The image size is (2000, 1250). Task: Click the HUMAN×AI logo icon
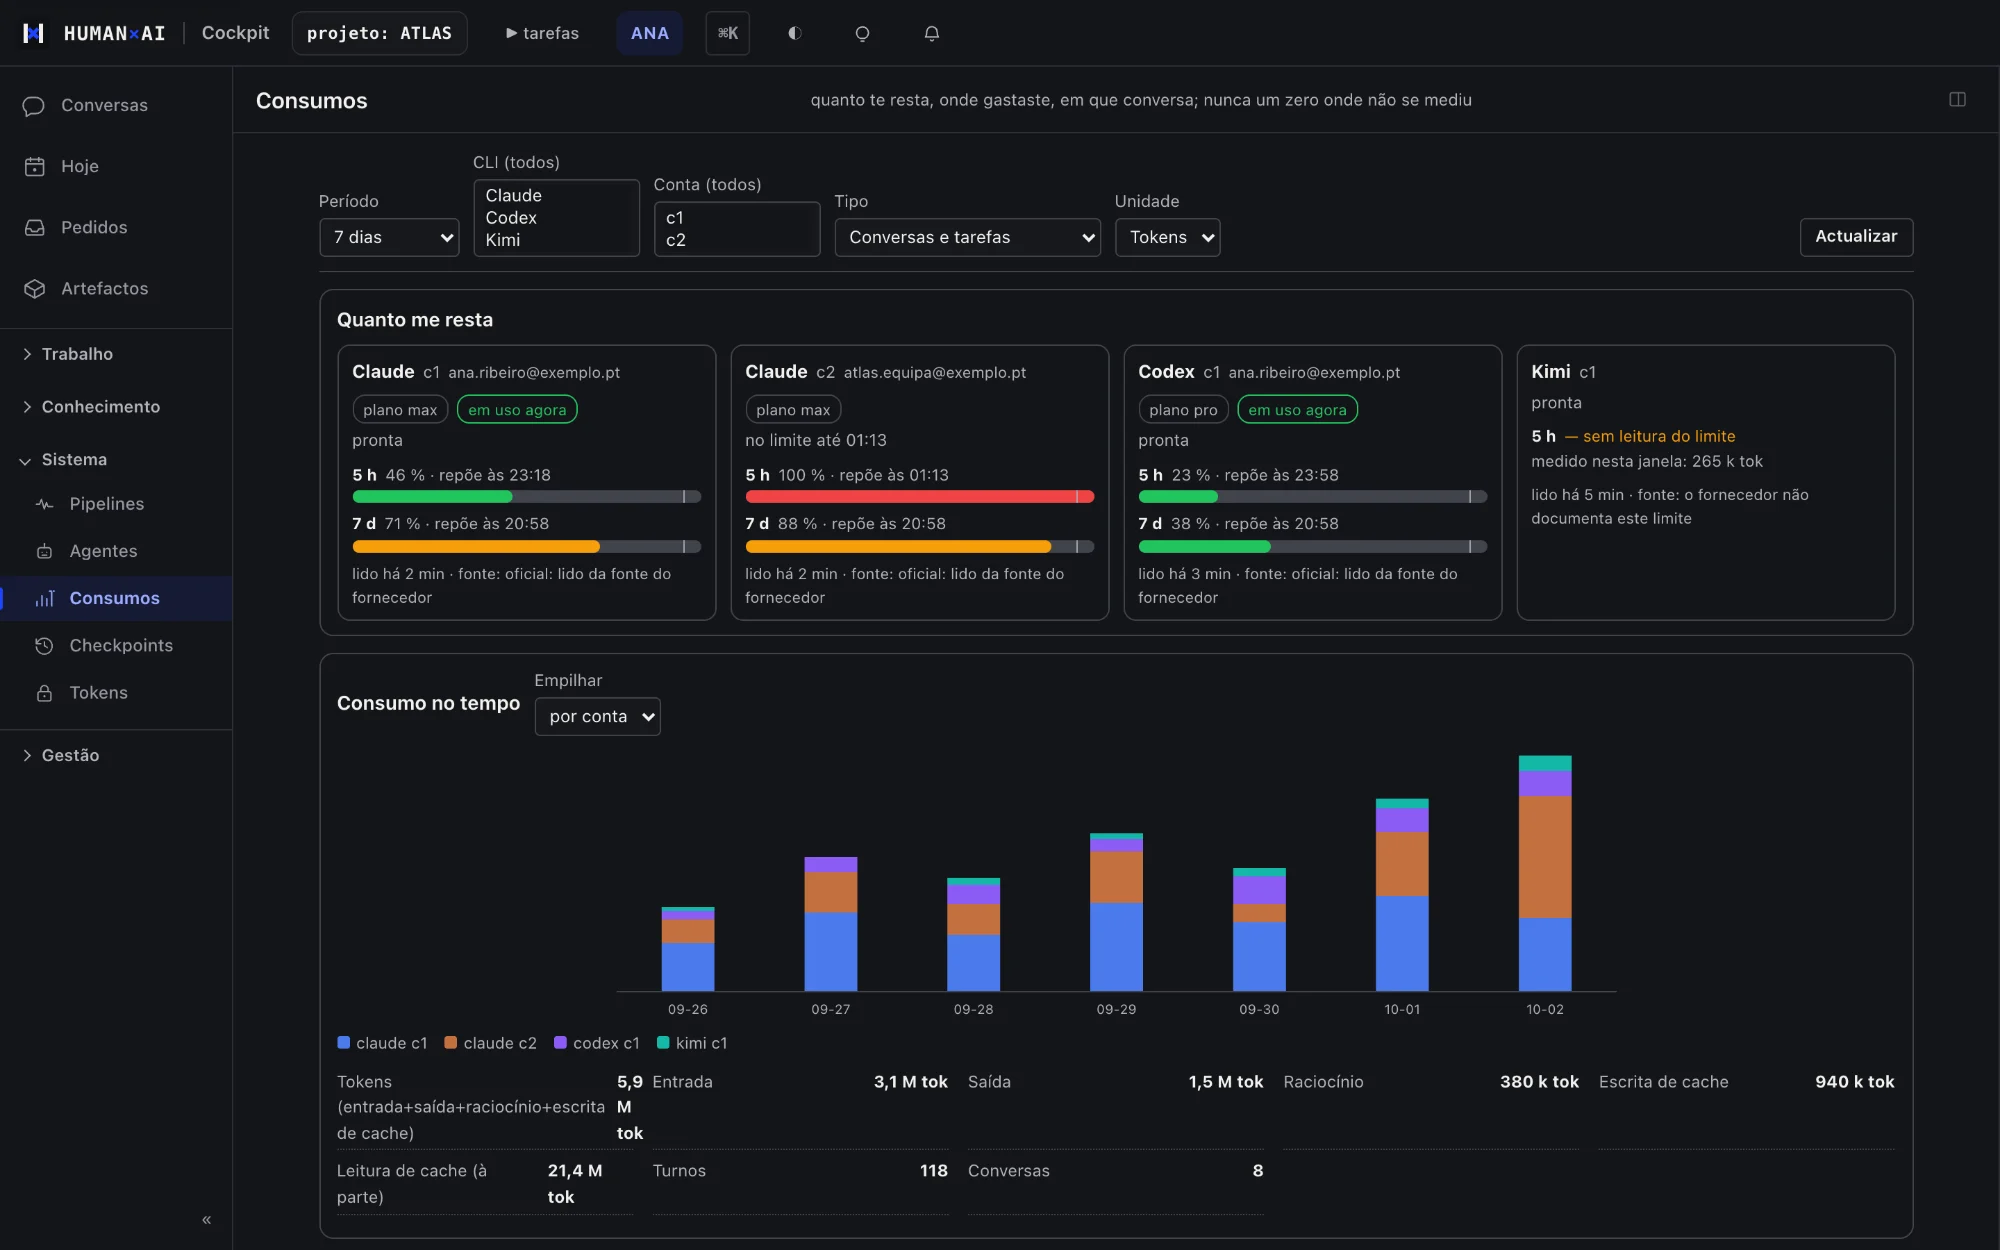(x=33, y=33)
